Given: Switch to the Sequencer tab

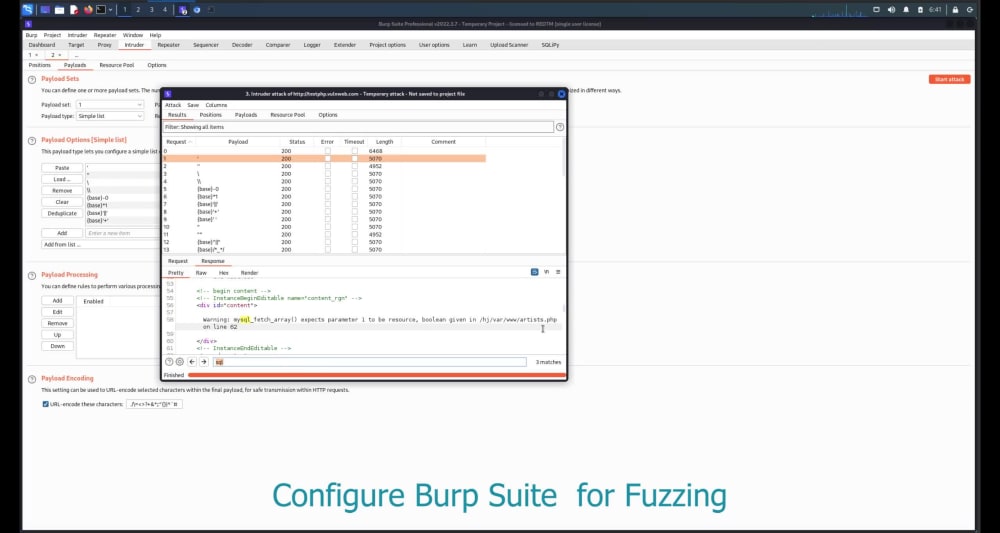Looking at the screenshot, I should 206,45.
